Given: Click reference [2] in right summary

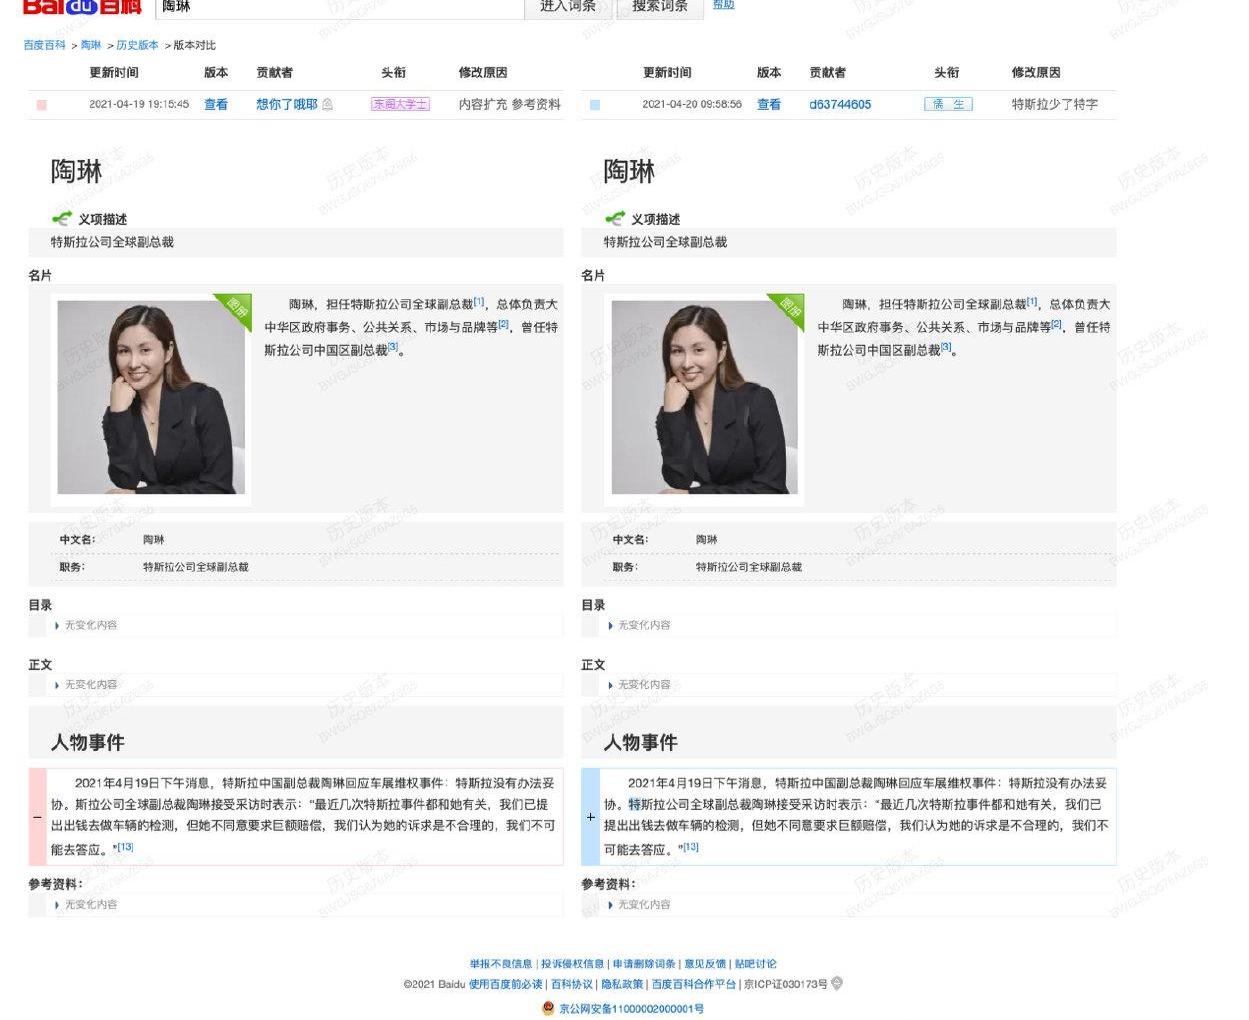Looking at the screenshot, I should [1056, 324].
